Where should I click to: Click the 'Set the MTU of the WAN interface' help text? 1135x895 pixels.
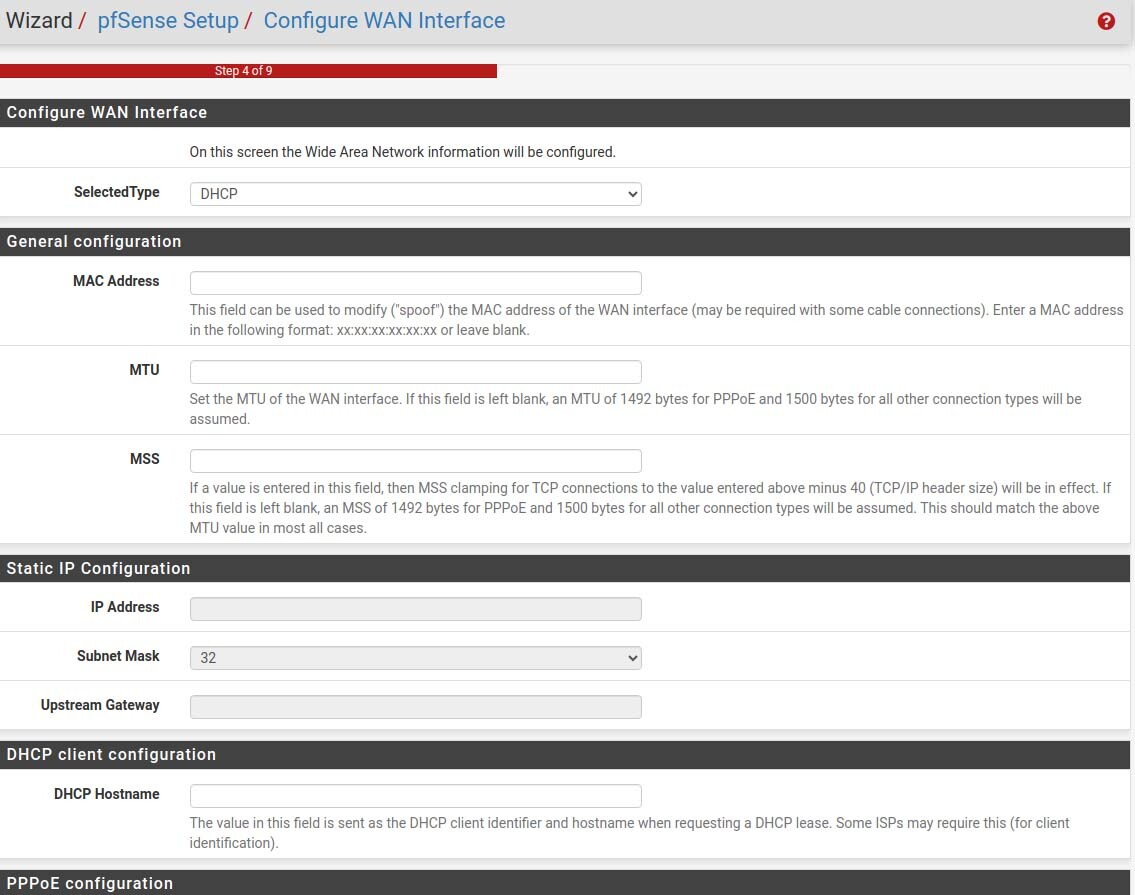[636, 409]
